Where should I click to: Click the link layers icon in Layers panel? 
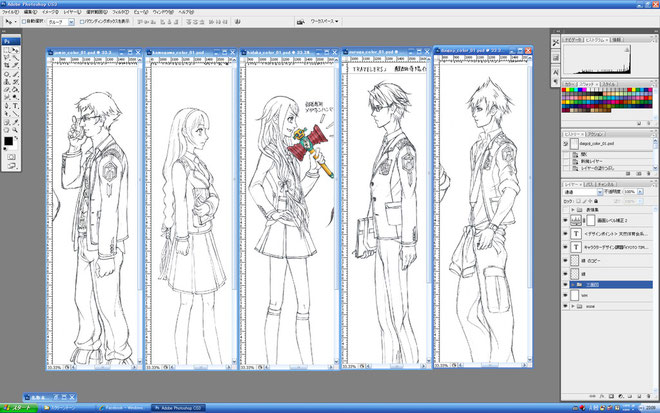[x=592, y=396]
